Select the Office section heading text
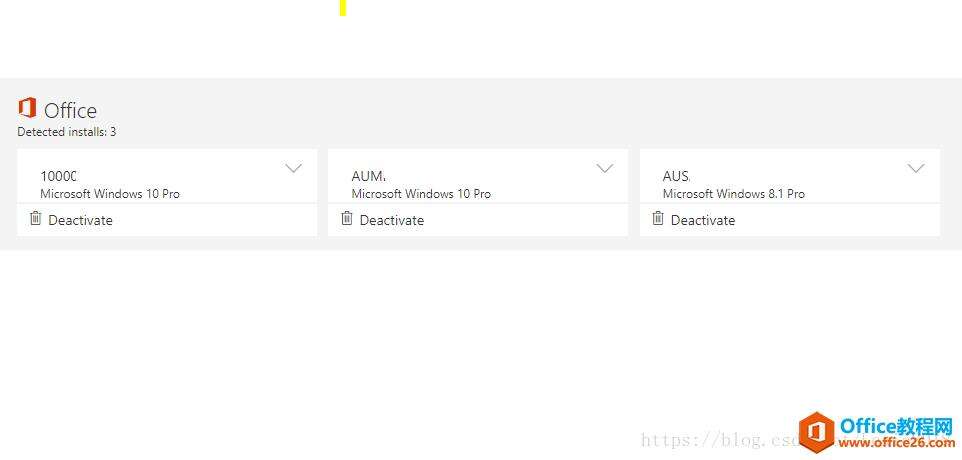The width and height of the screenshot is (962, 460). point(71,111)
